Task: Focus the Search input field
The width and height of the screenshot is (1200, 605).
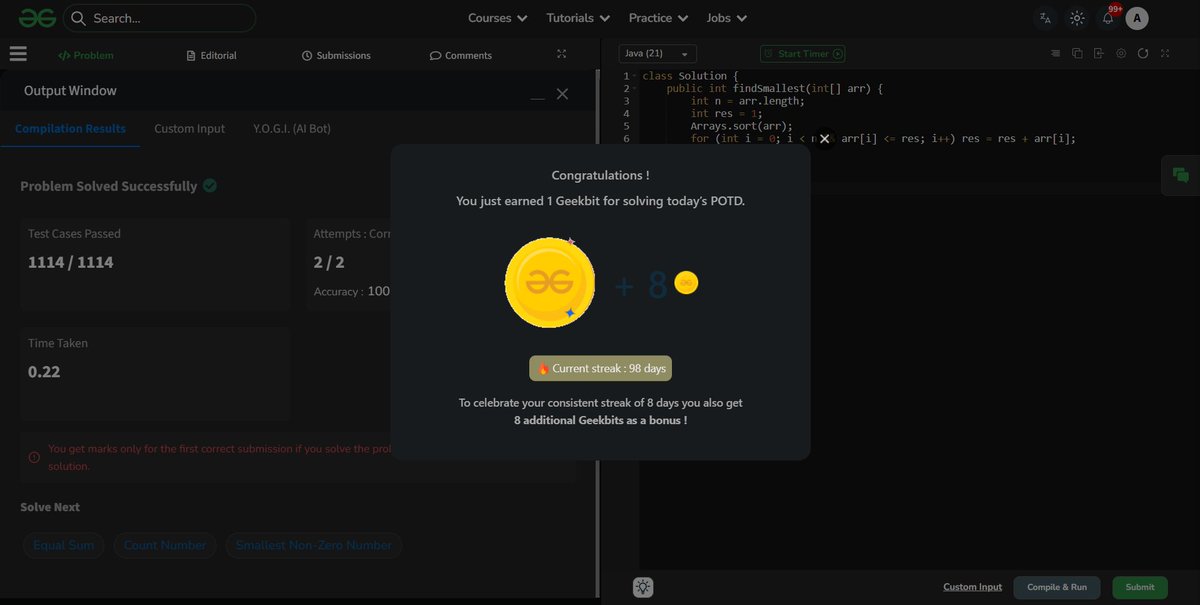Action: pyautogui.click(x=160, y=18)
